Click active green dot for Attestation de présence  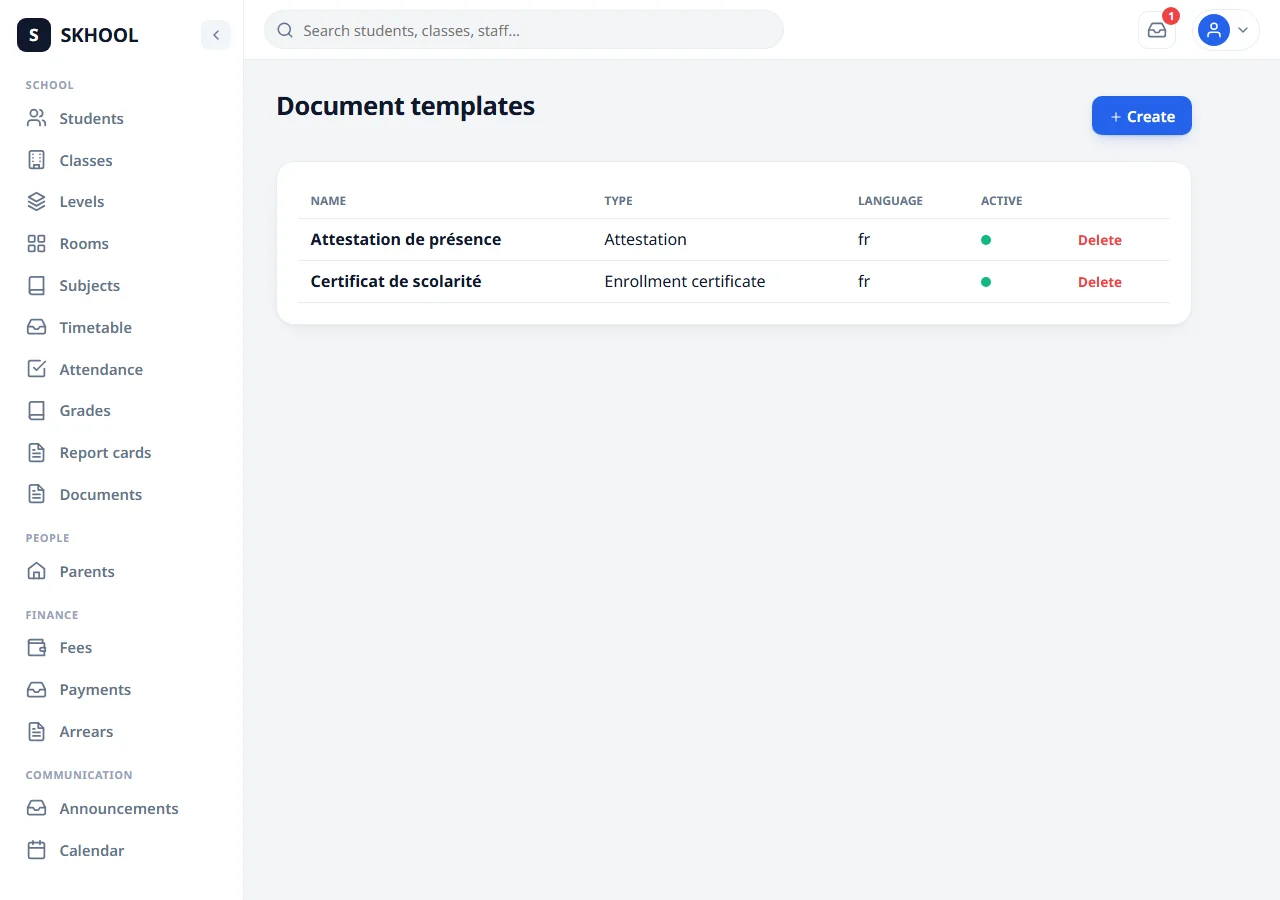coord(986,240)
